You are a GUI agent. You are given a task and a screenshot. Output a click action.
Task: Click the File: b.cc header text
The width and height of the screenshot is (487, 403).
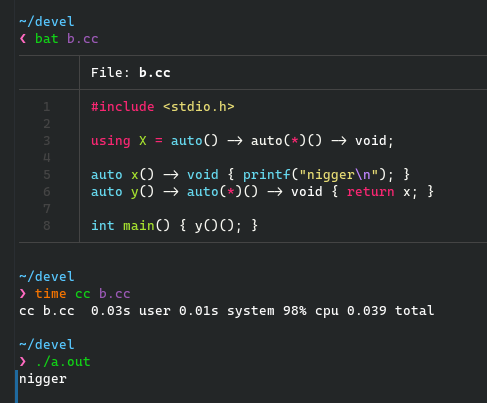click(x=131, y=73)
